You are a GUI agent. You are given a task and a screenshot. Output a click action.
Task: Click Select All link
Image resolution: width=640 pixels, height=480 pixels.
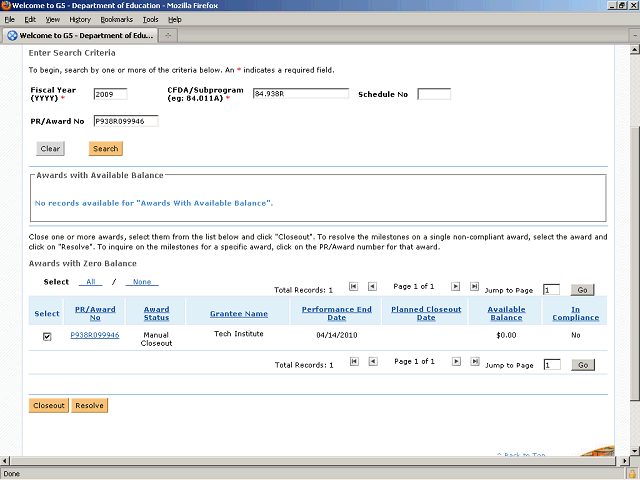click(x=91, y=282)
